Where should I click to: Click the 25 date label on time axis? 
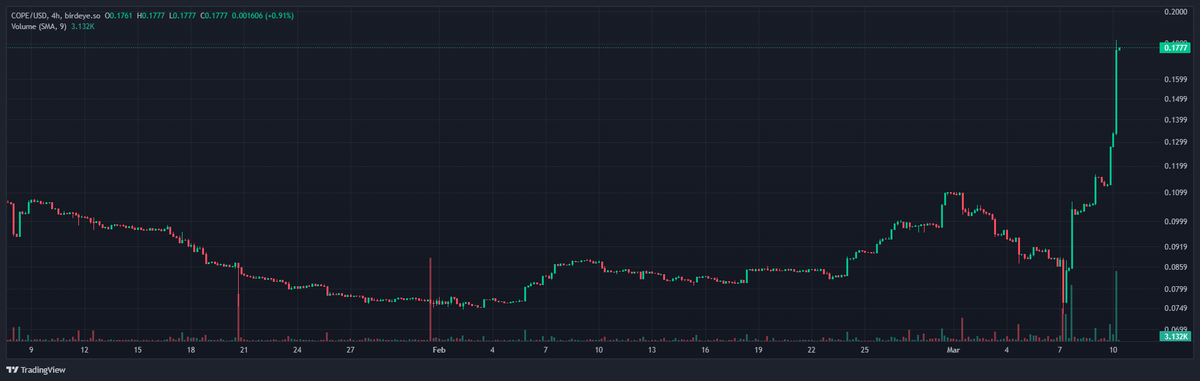(865, 351)
